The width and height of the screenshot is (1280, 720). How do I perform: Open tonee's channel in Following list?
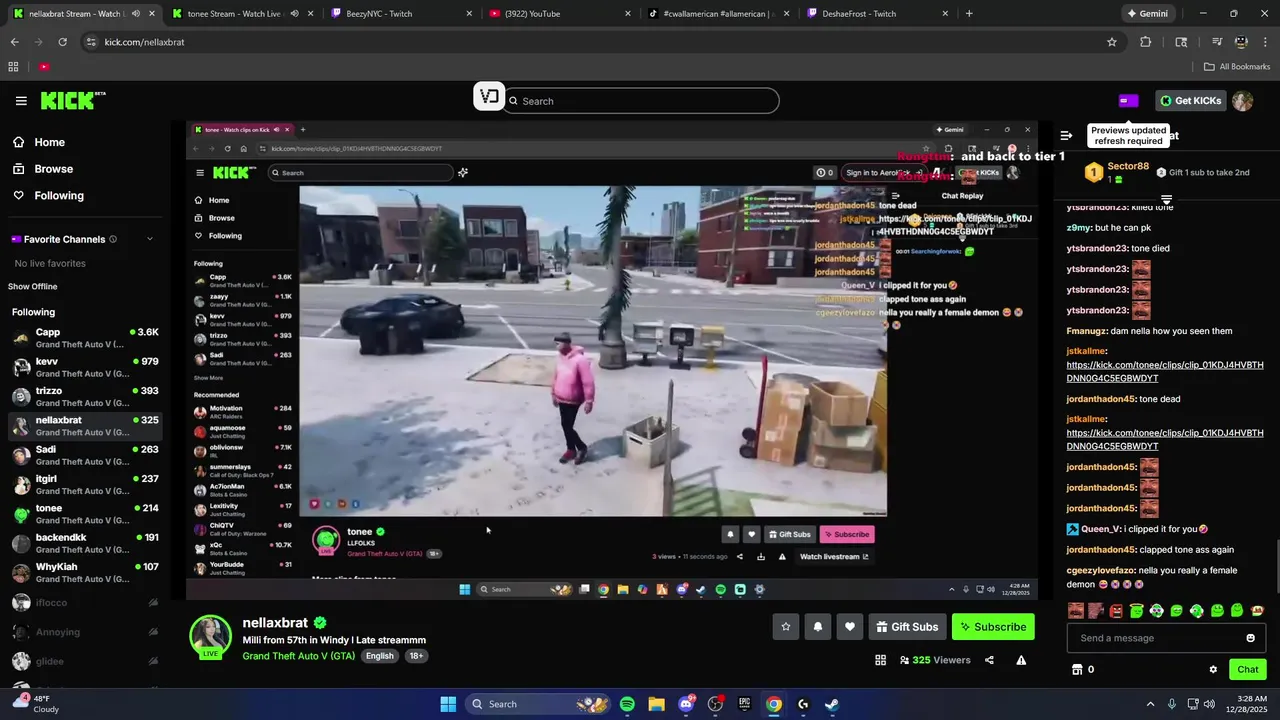(x=85, y=514)
